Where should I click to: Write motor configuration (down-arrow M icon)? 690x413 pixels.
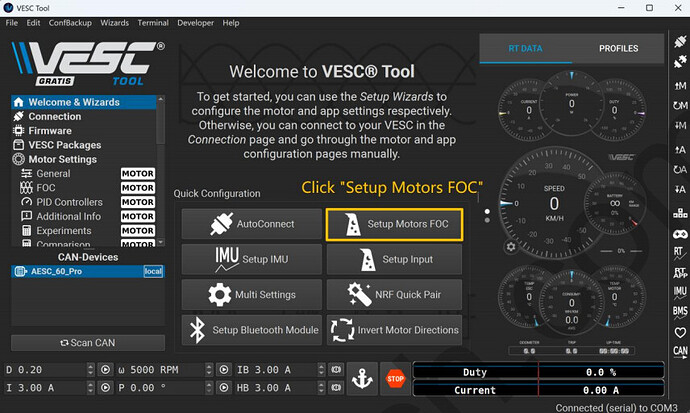coord(680,125)
